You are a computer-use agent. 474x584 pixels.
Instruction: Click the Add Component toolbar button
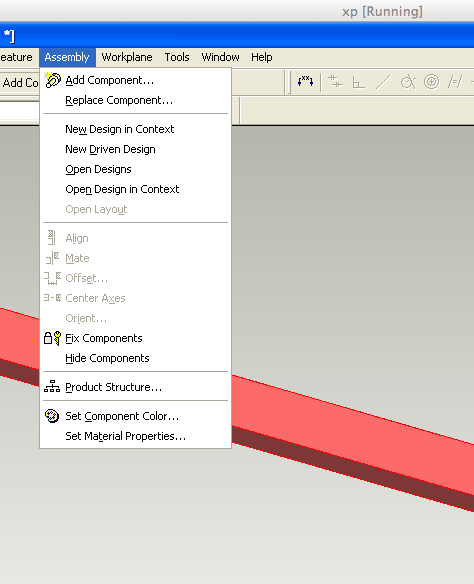[19, 83]
